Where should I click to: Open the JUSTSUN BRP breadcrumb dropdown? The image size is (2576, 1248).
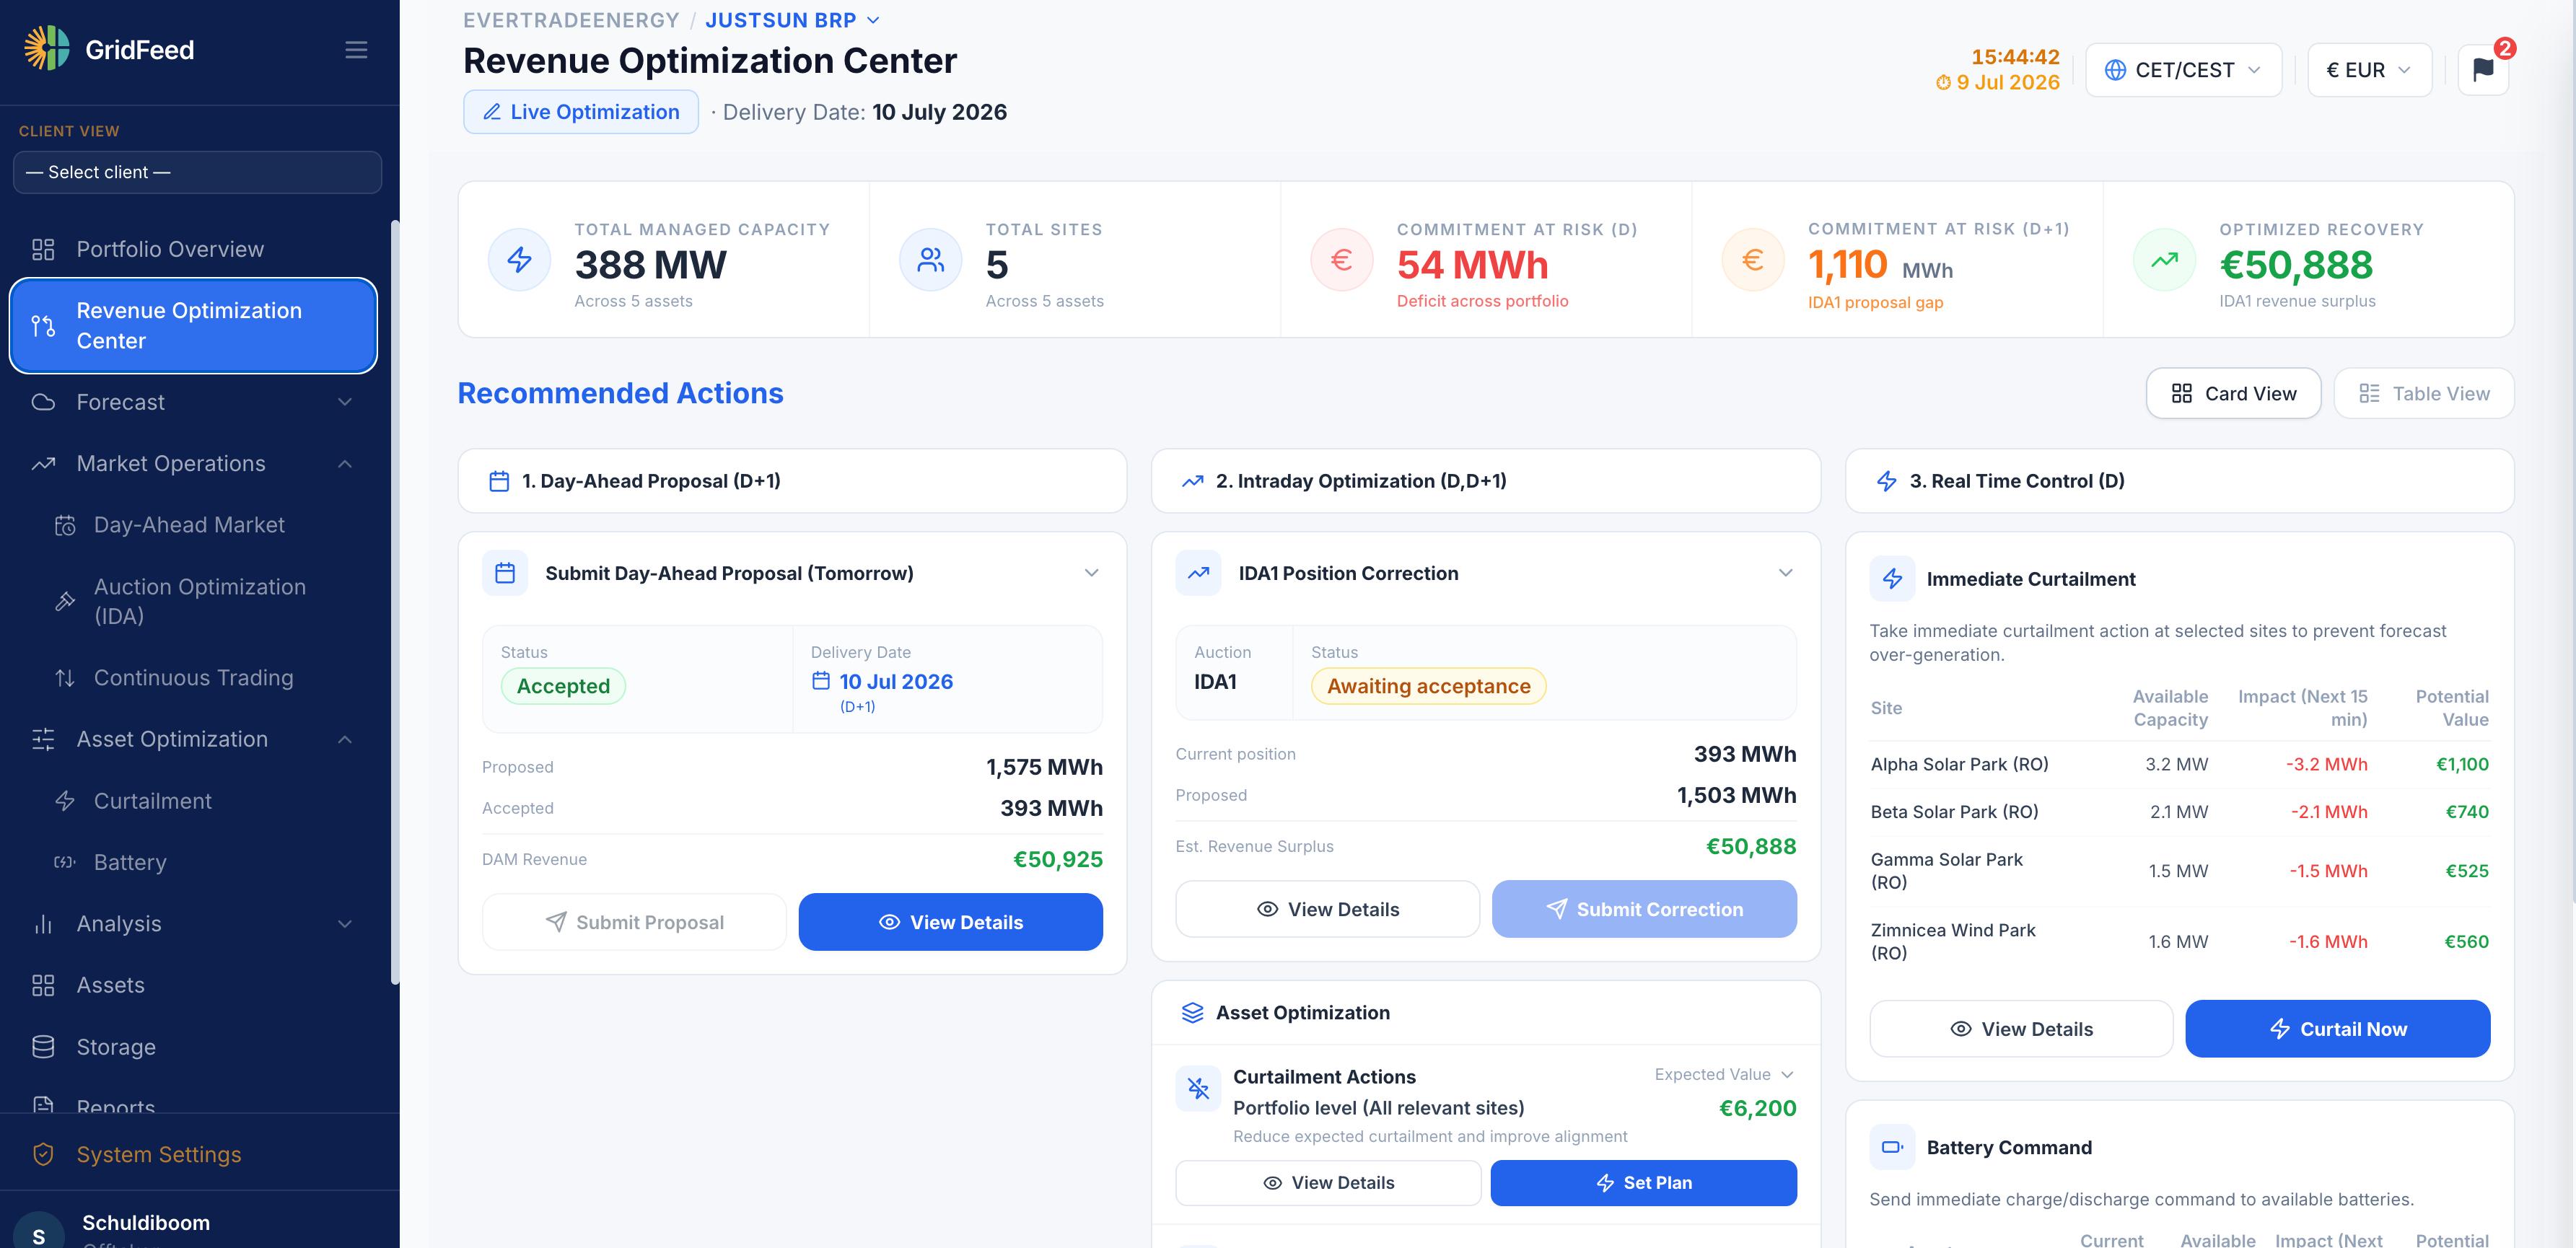(792, 20)
